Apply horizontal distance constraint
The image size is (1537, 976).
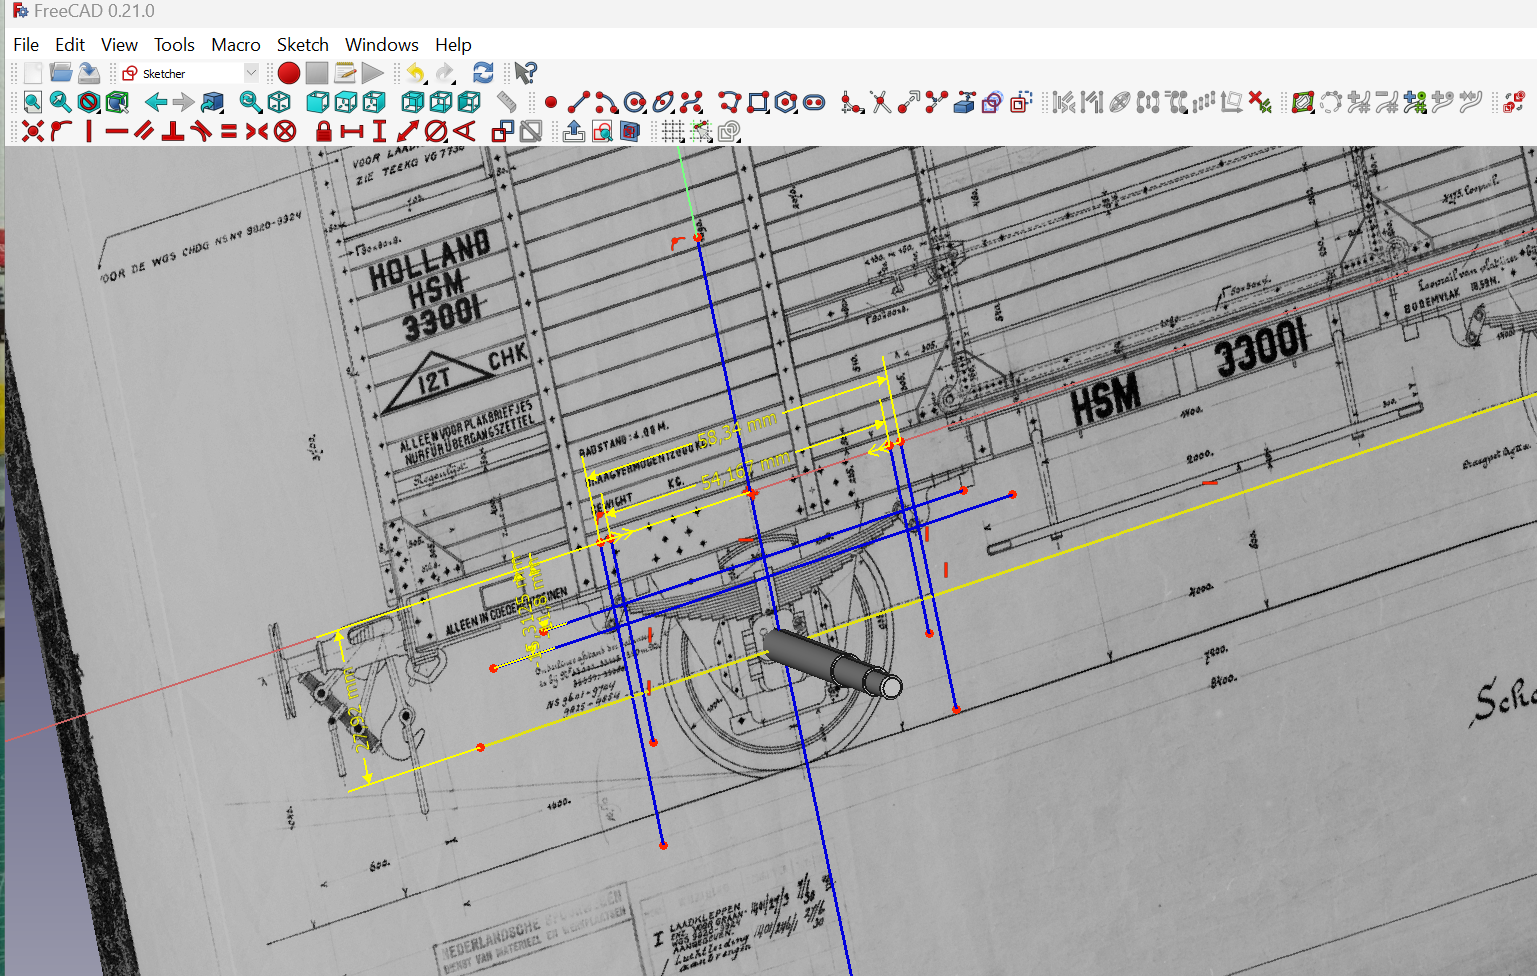(351, 131)
